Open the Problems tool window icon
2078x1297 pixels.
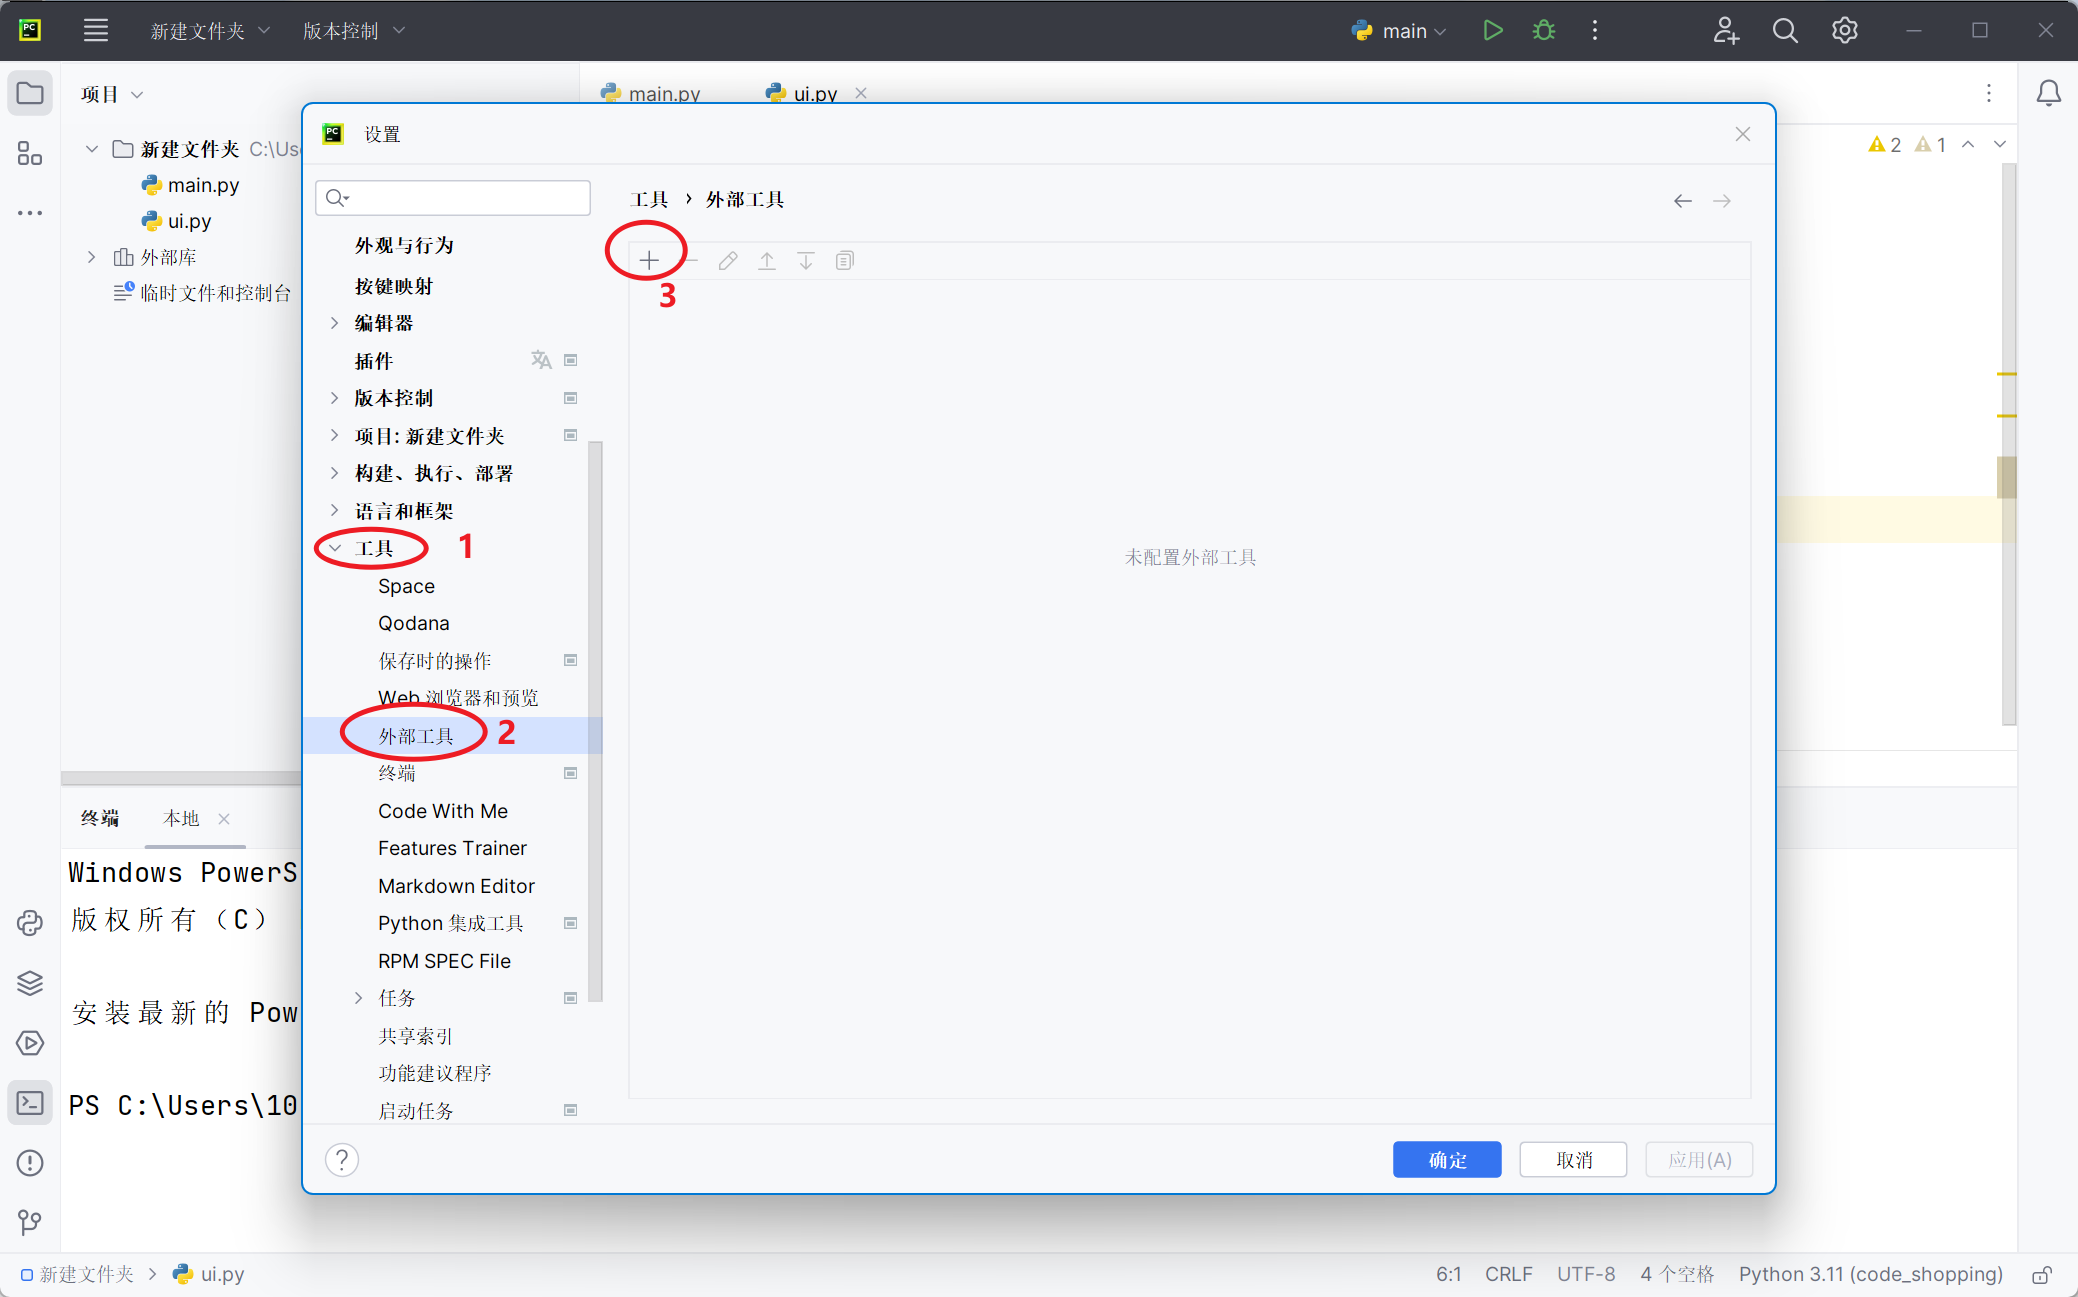pyautogui.click(x=30, y=1162)
